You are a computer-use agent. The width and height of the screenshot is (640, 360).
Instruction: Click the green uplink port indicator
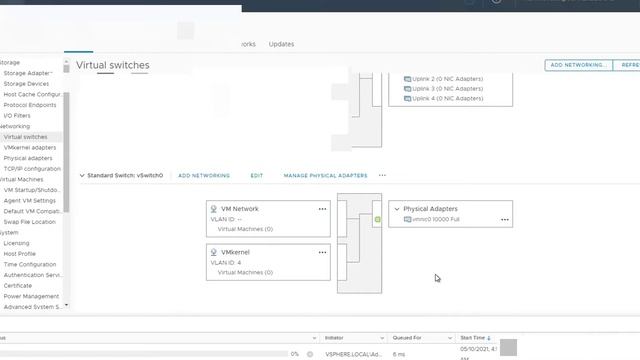pos(378,220)
